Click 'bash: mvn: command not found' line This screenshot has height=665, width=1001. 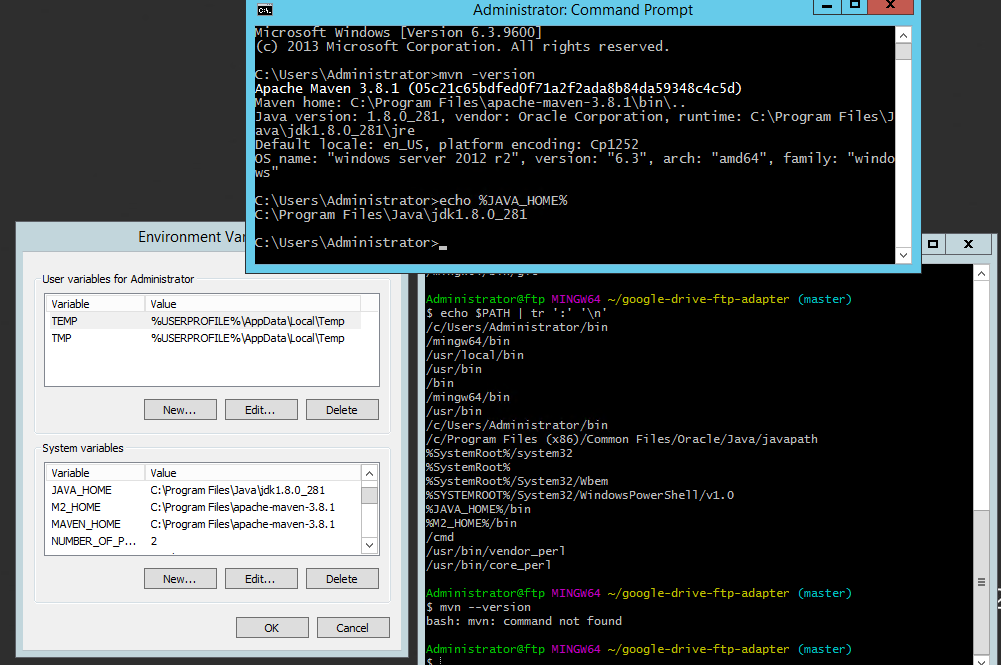point(524,621)
